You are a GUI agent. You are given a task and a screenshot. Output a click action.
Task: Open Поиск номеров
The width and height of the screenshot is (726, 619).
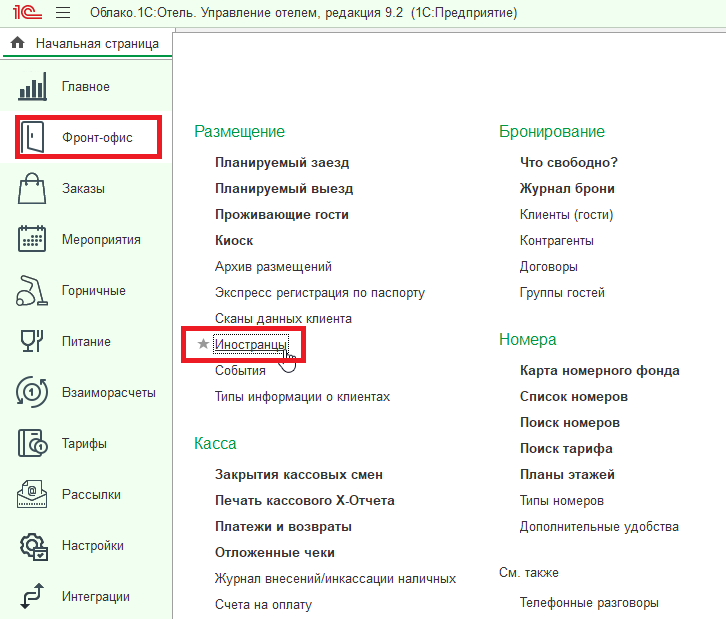click(x=570, y=422)
